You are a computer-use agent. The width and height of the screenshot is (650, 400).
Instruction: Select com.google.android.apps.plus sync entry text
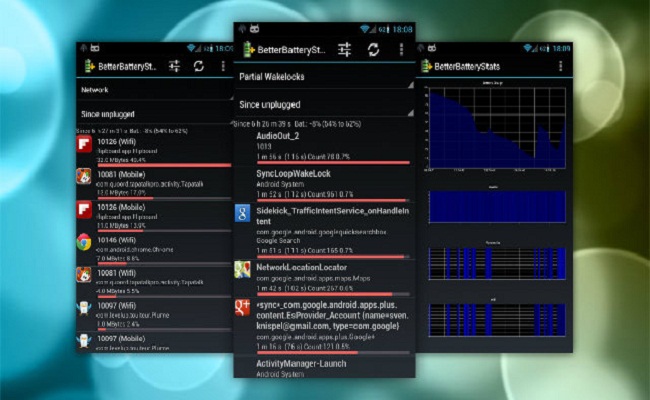pyautogui.click(x=332, y=315)
